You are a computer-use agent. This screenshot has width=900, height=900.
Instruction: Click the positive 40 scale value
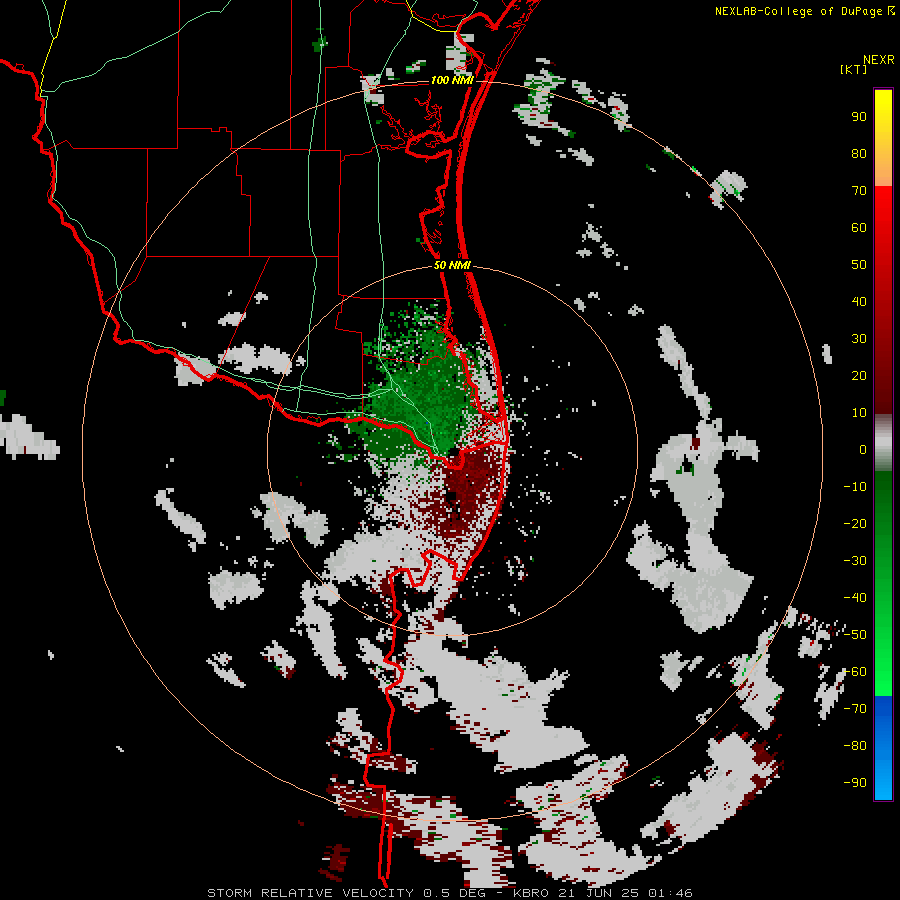[859, 302]
